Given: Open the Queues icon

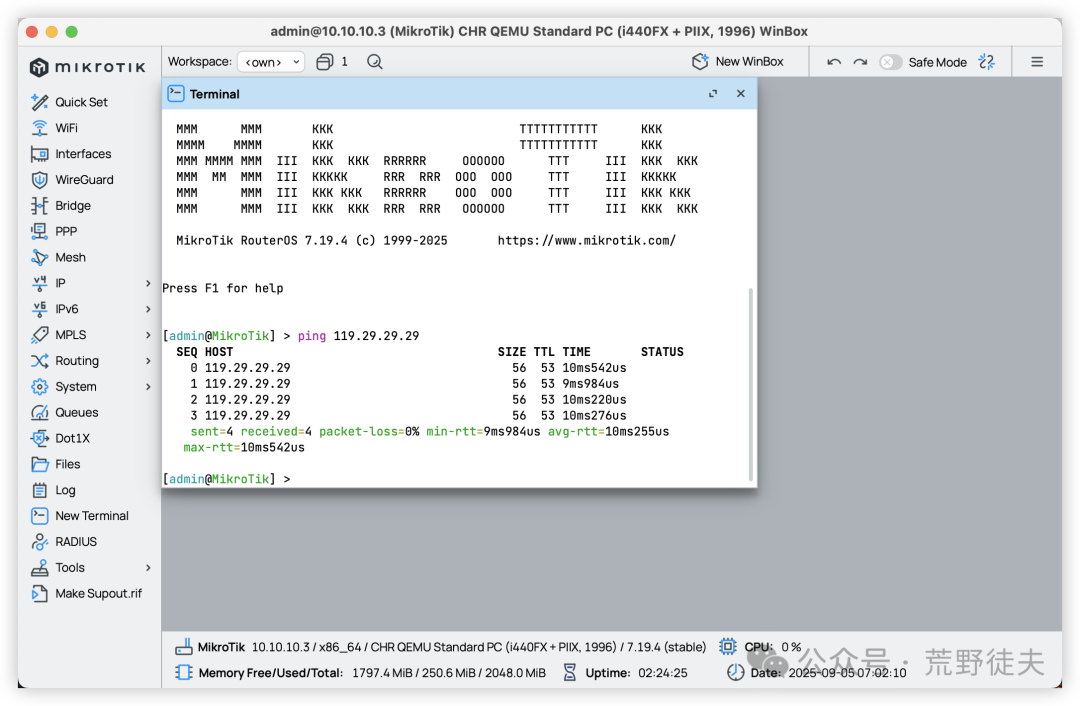Looking at the screenshot, I should pos(39,413).
